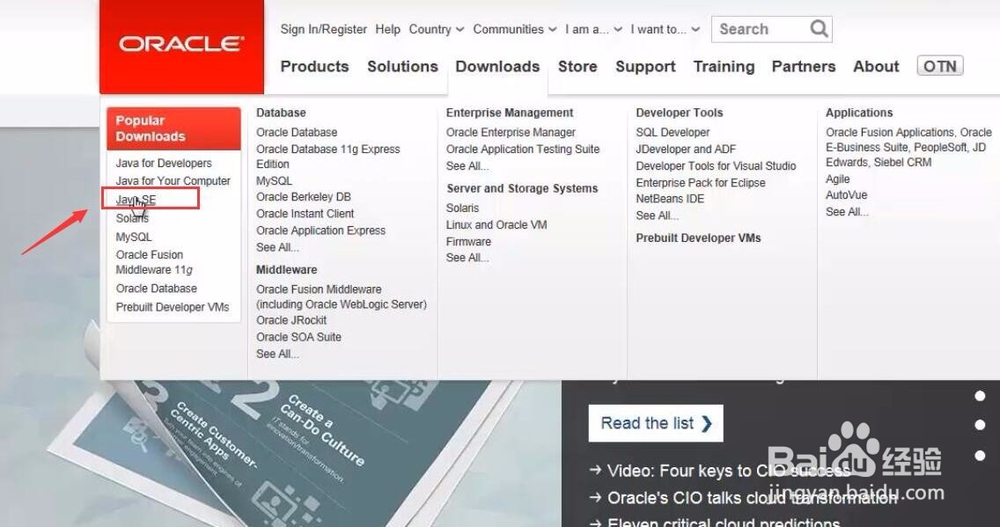Open Developer Tools for Visual Studio
1000x527 pixels.
716,166
